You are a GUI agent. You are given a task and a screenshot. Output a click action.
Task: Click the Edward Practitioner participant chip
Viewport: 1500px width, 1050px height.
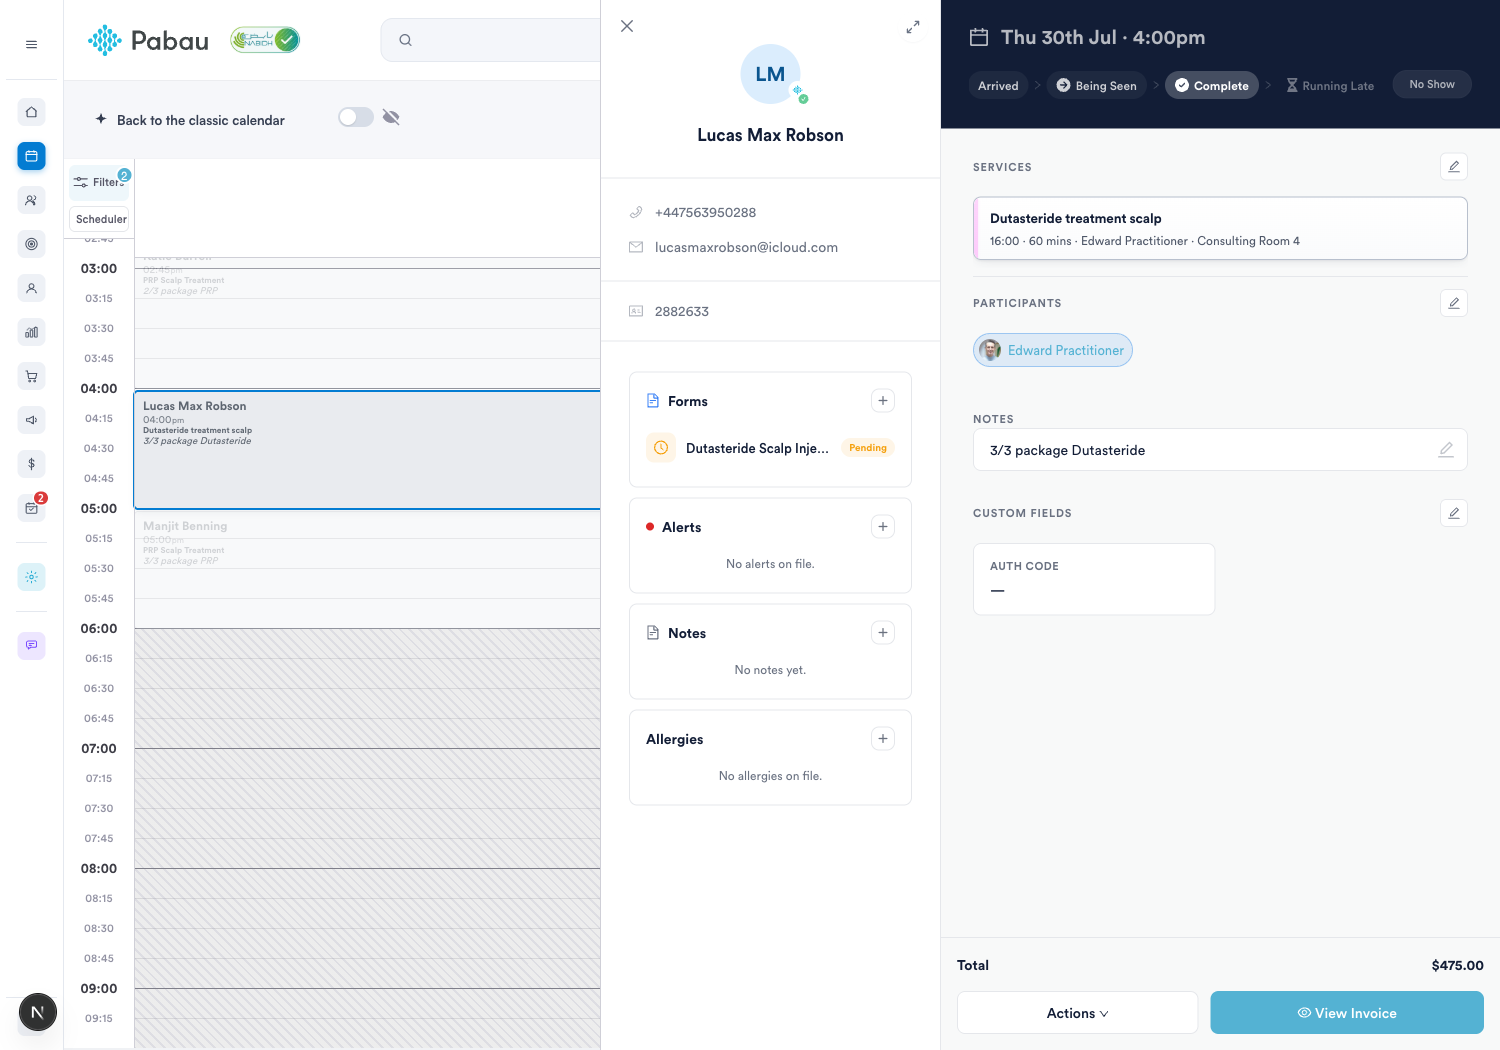tap(1053, 350)
